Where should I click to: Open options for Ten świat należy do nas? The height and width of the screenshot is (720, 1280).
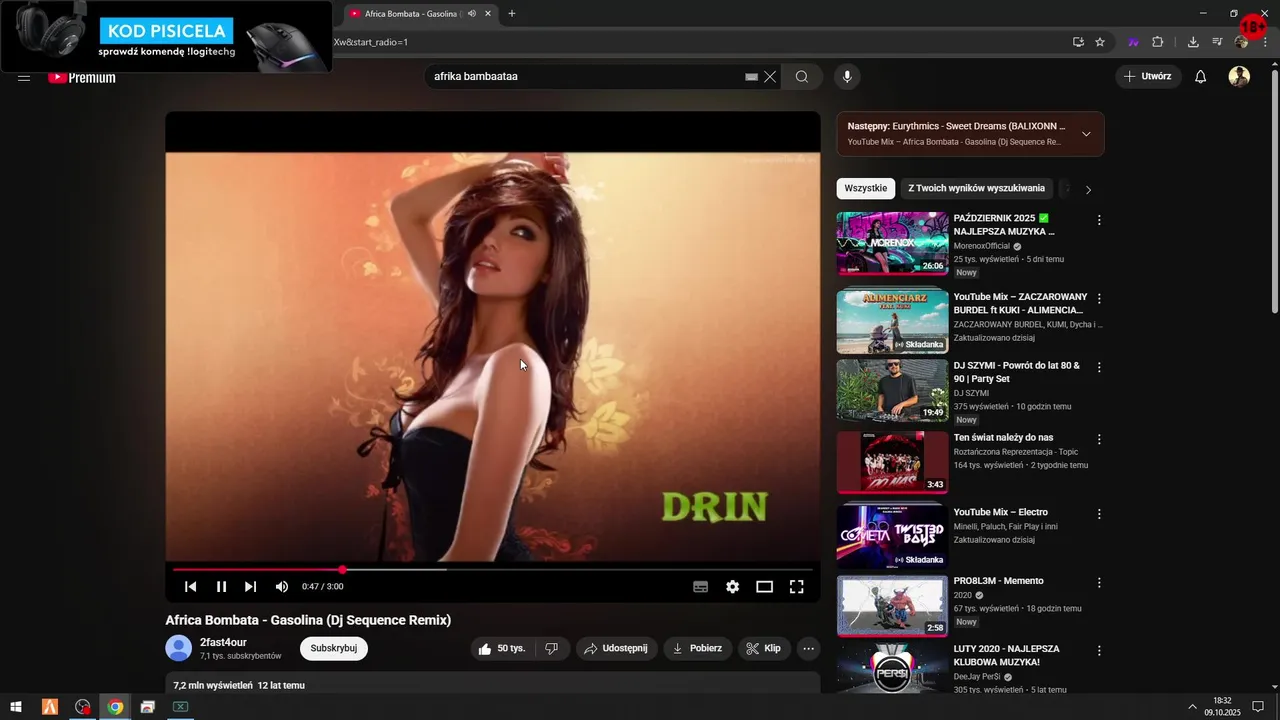coord(1099,439)
